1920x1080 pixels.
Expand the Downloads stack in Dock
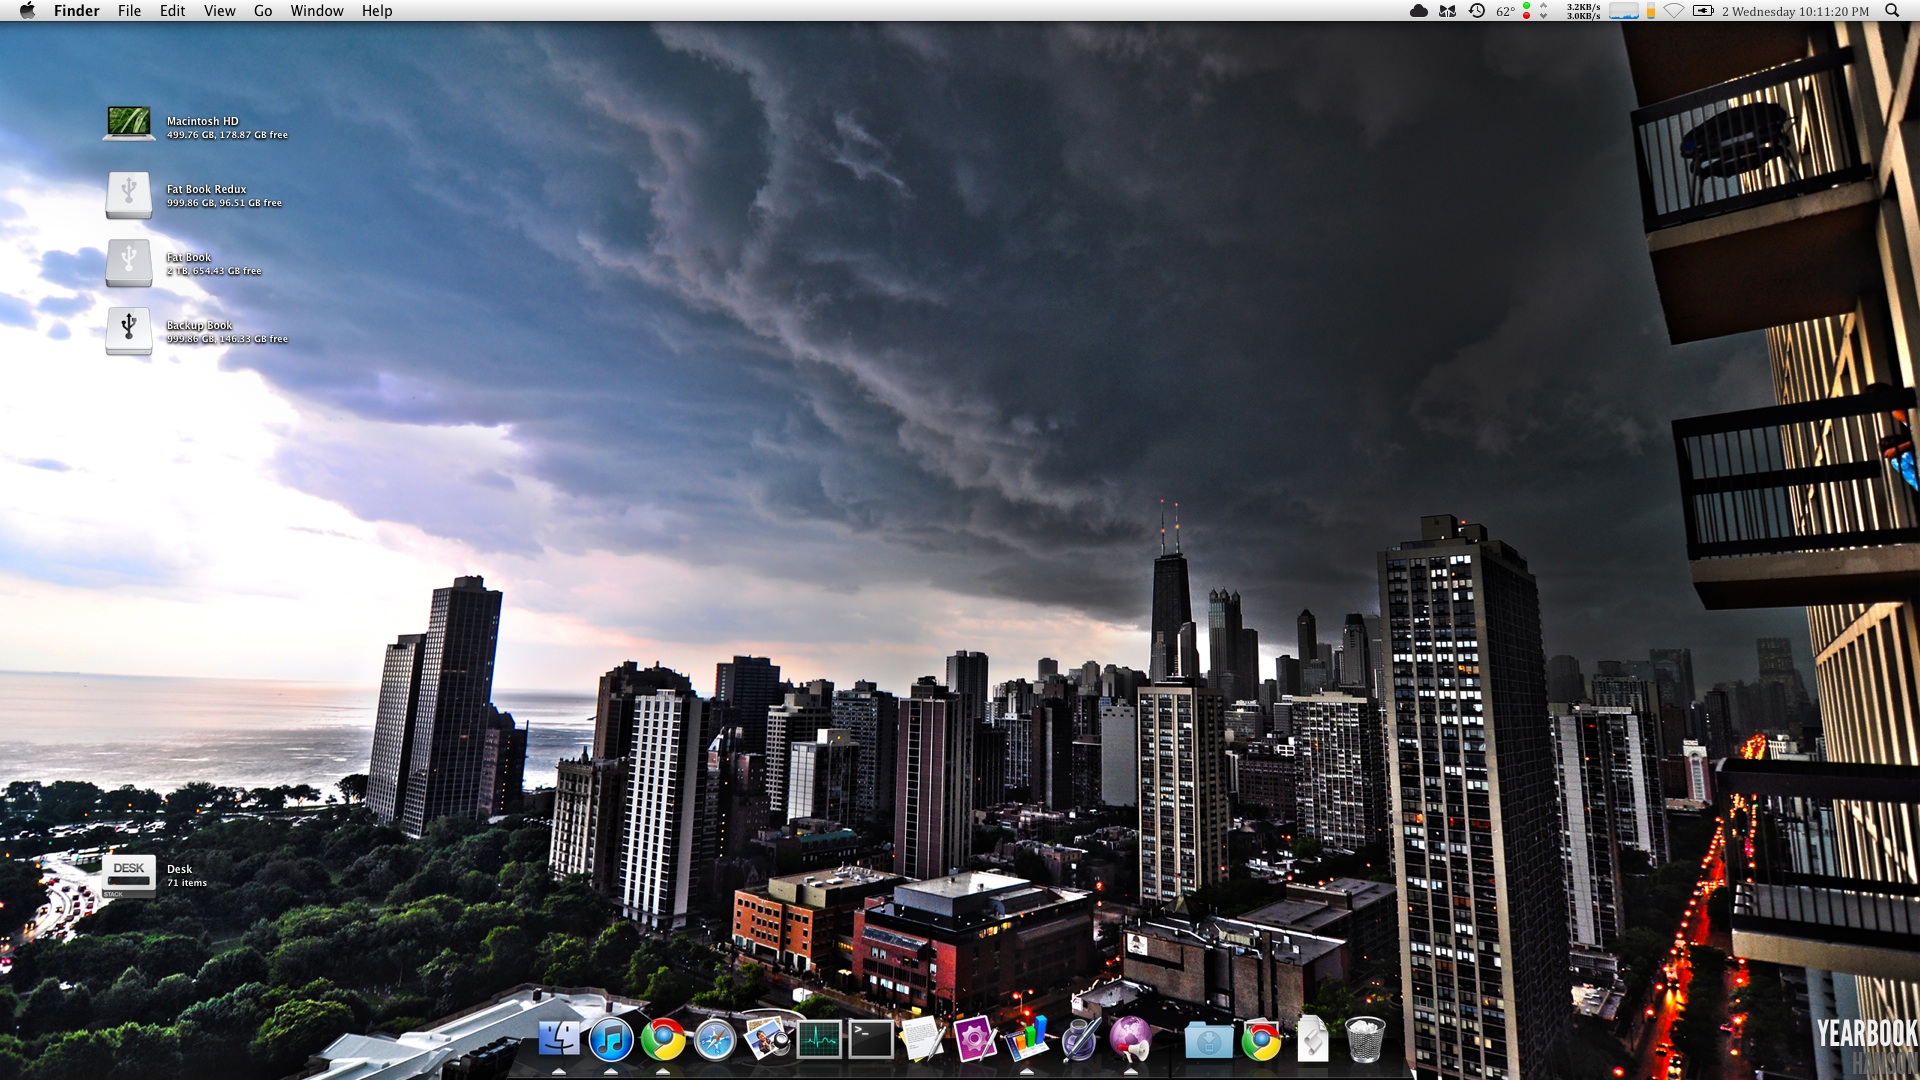(x=1208, y=1041)
